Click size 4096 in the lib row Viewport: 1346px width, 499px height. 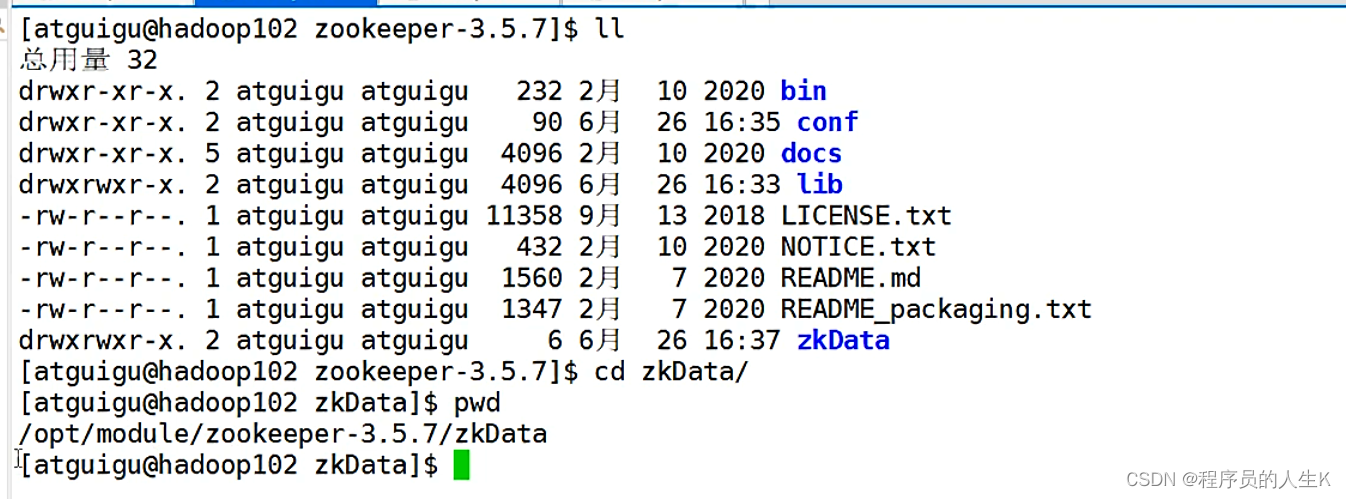[532, 184]
